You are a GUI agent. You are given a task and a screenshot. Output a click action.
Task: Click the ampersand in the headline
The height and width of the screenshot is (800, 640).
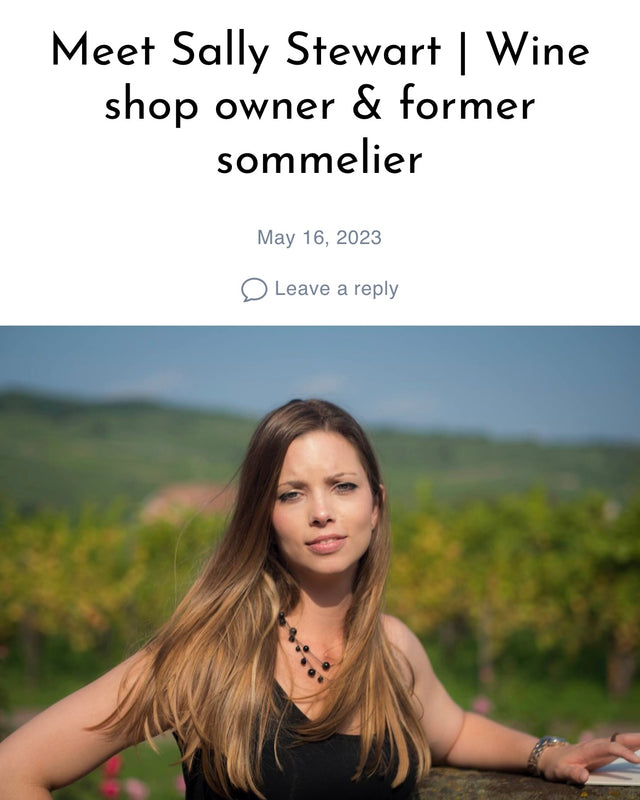point(366,103)
